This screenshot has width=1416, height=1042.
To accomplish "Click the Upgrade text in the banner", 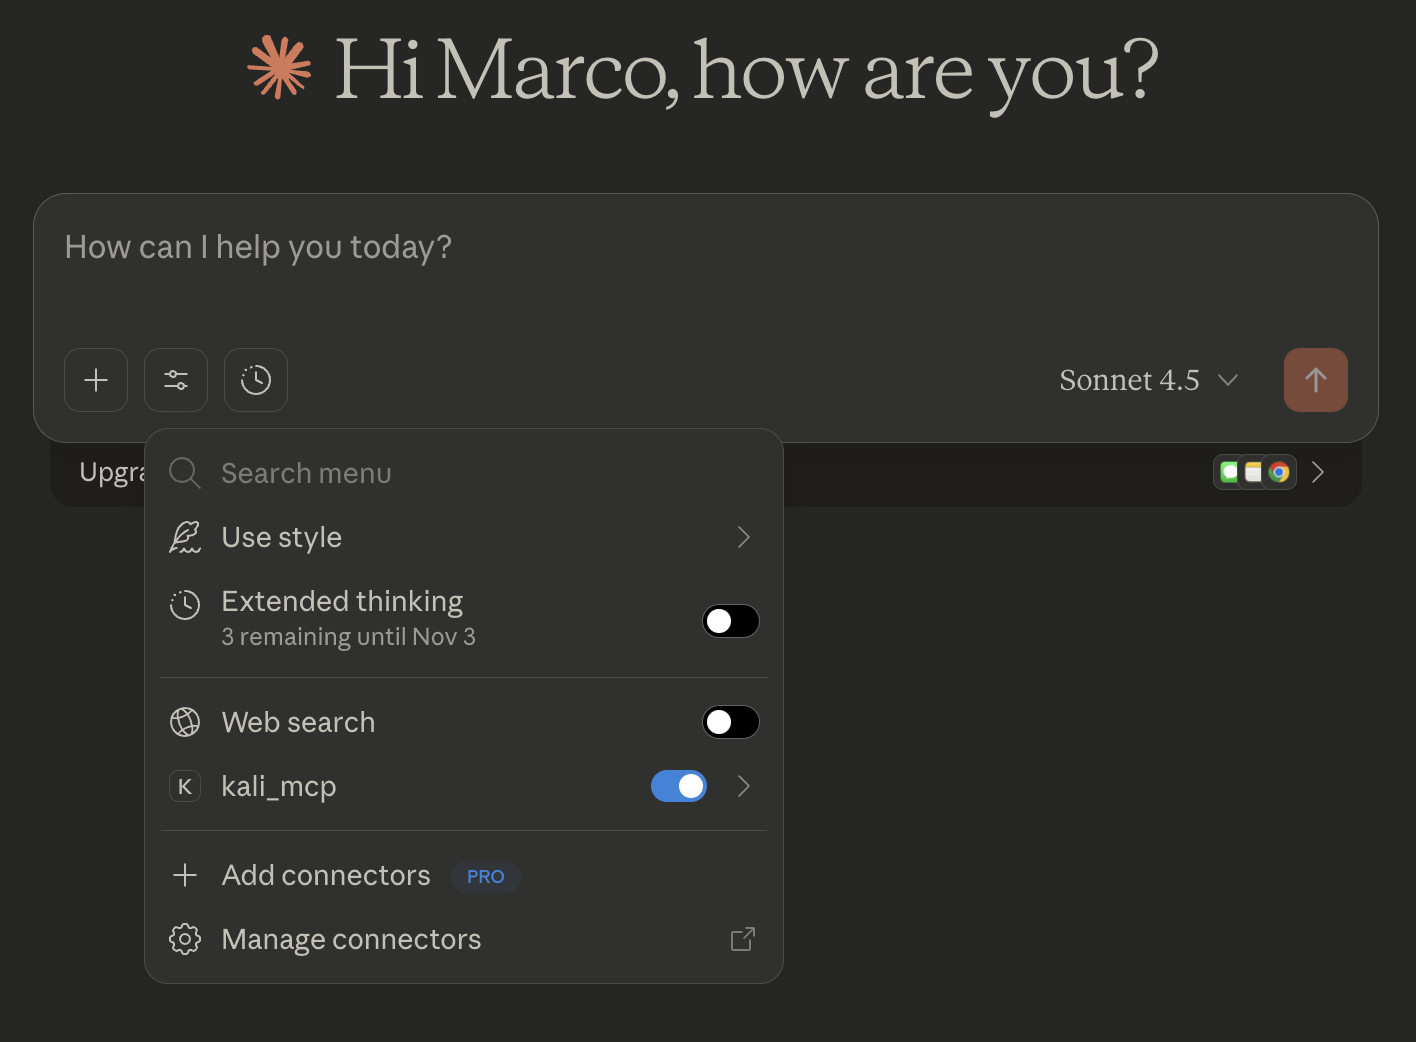I will (x=110, y=472).
